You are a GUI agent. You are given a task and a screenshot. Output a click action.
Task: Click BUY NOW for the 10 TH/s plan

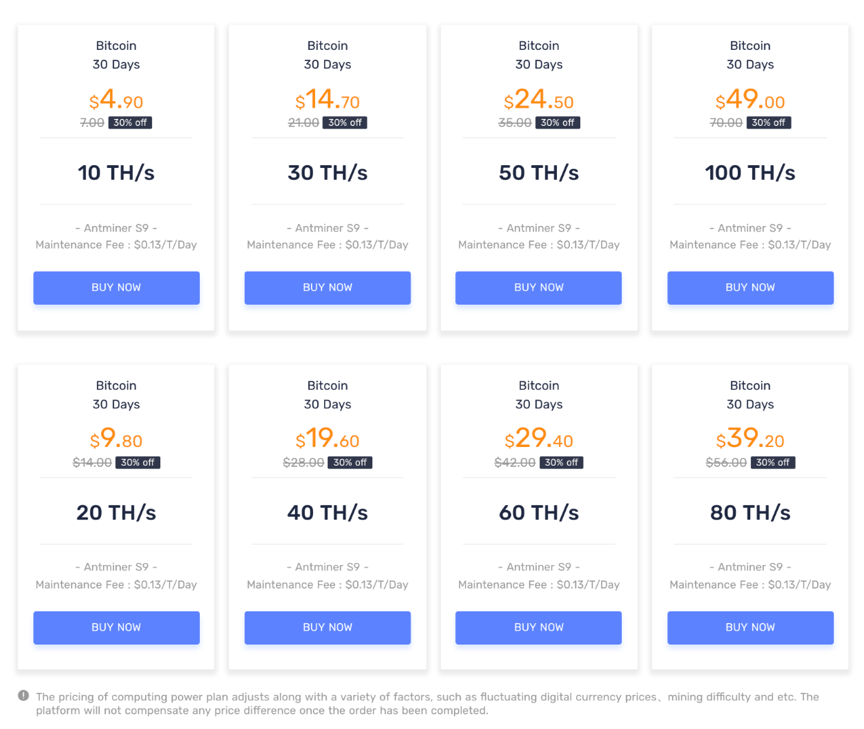[116, 288]
